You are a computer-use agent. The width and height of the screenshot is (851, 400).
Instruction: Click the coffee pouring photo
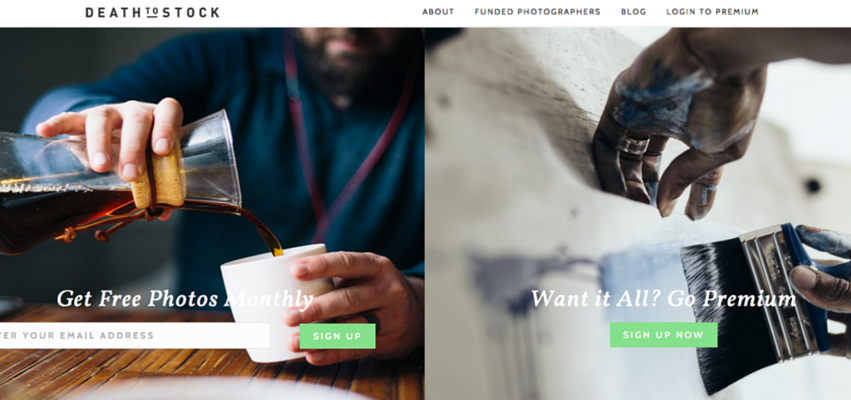(x=212, y=214)
